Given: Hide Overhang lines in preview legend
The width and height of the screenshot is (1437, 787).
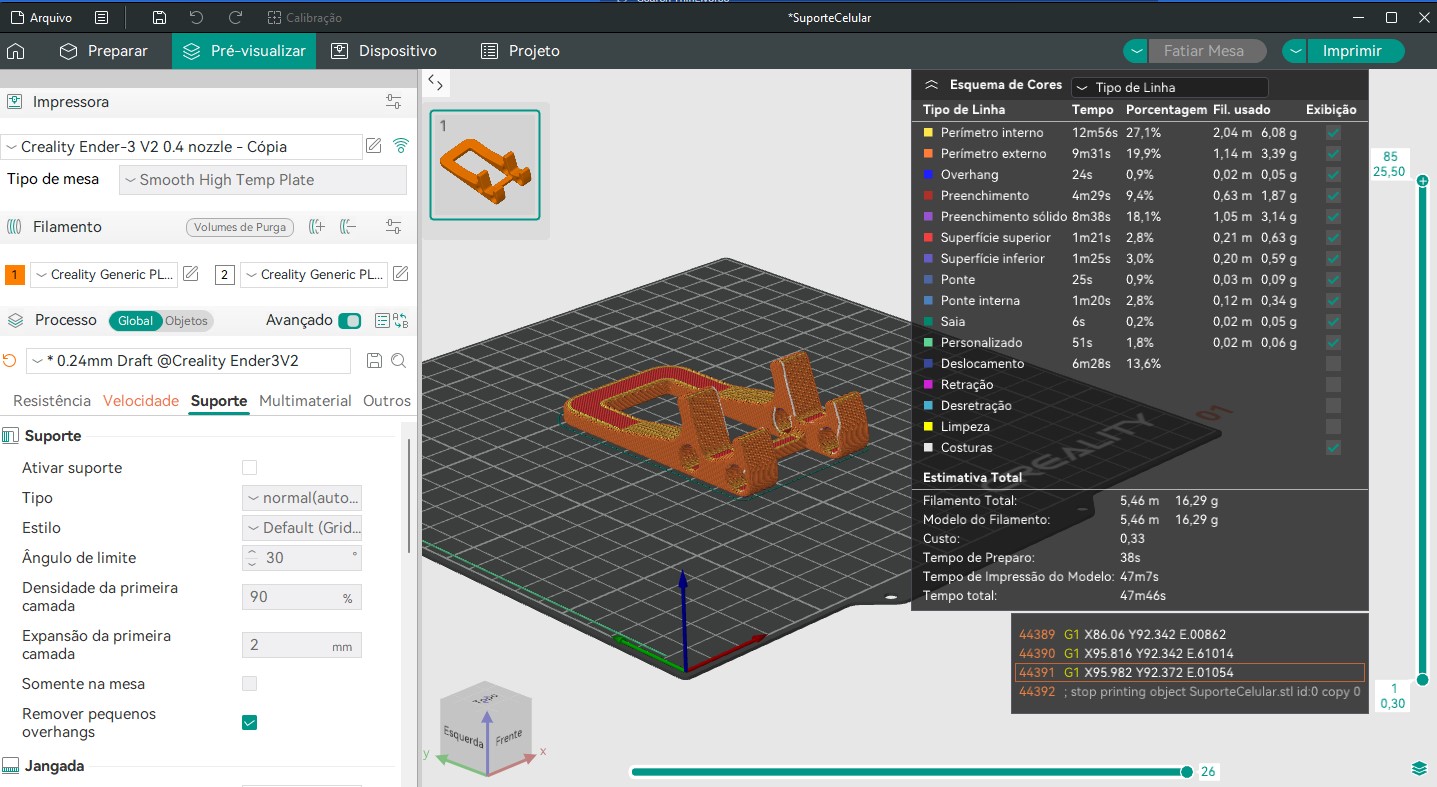Looking at the screenshot, I should [x=1332, y=175].
